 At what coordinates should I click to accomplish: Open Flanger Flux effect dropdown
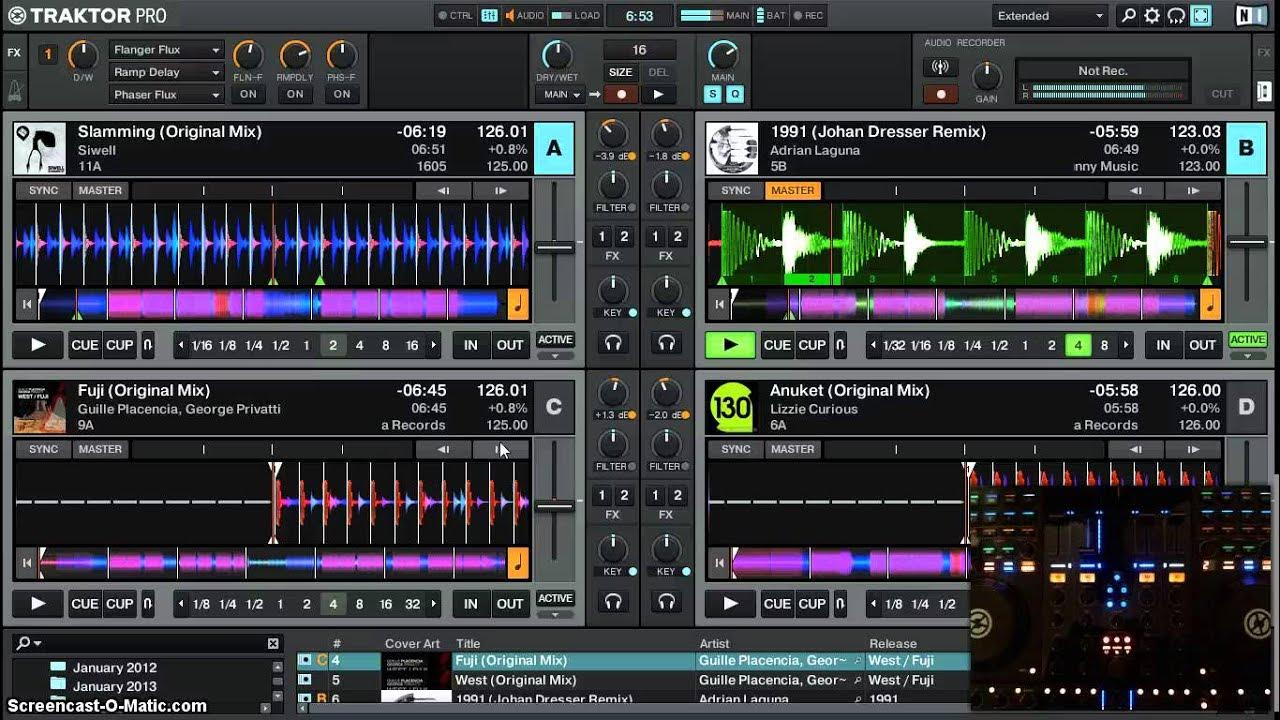[x=166, y=50]
